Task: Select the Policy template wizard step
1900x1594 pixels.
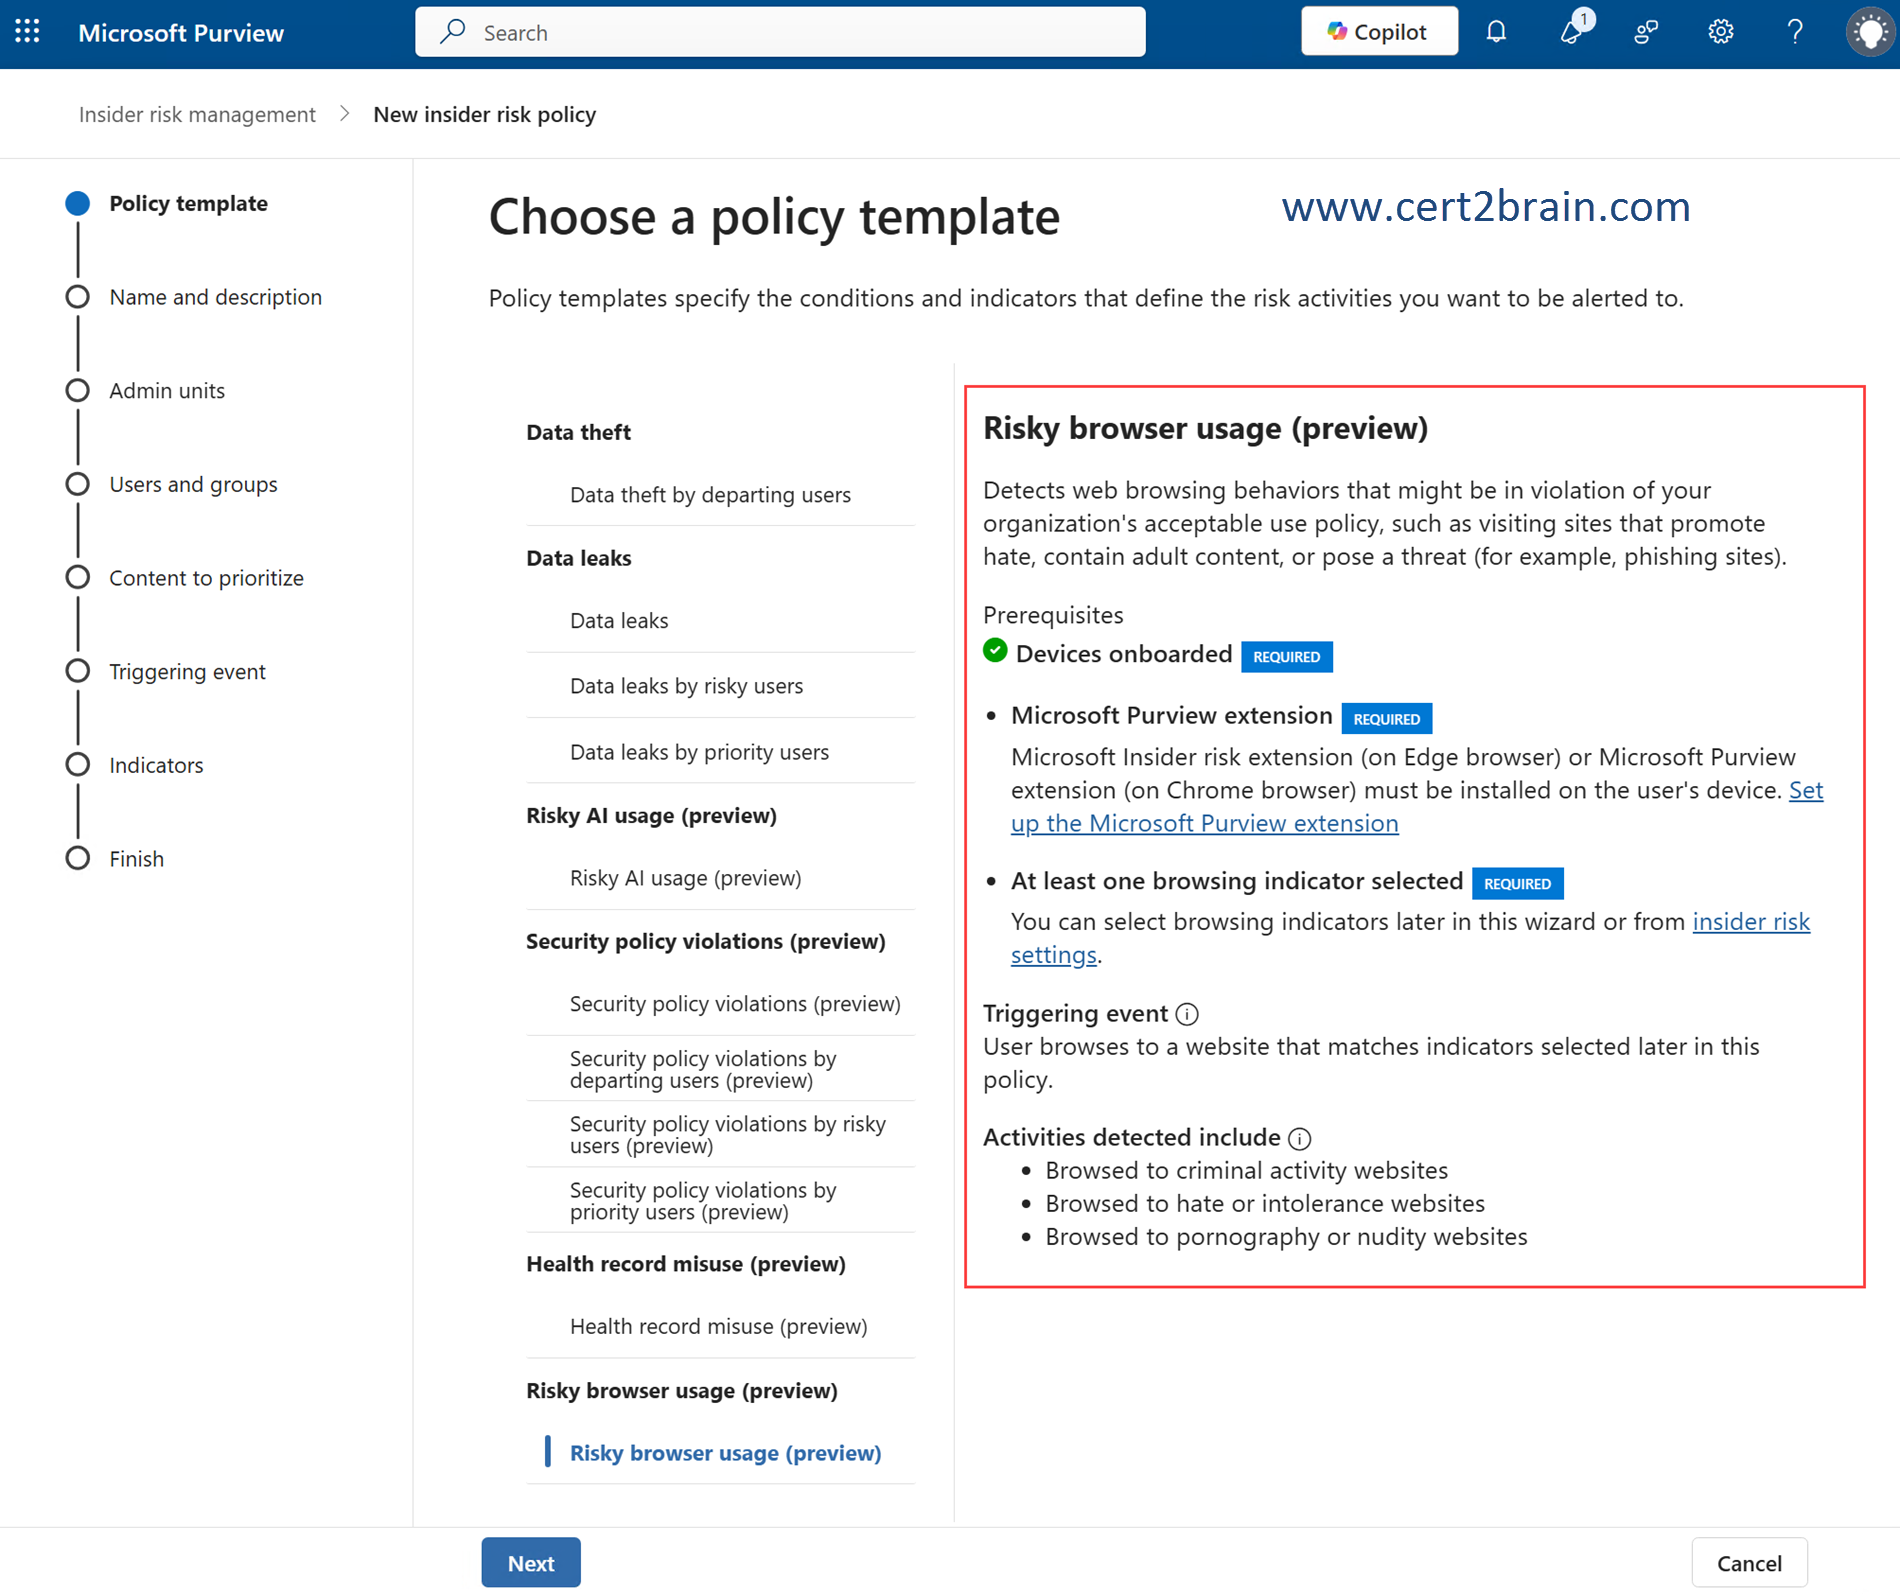Action: [167, 203]
